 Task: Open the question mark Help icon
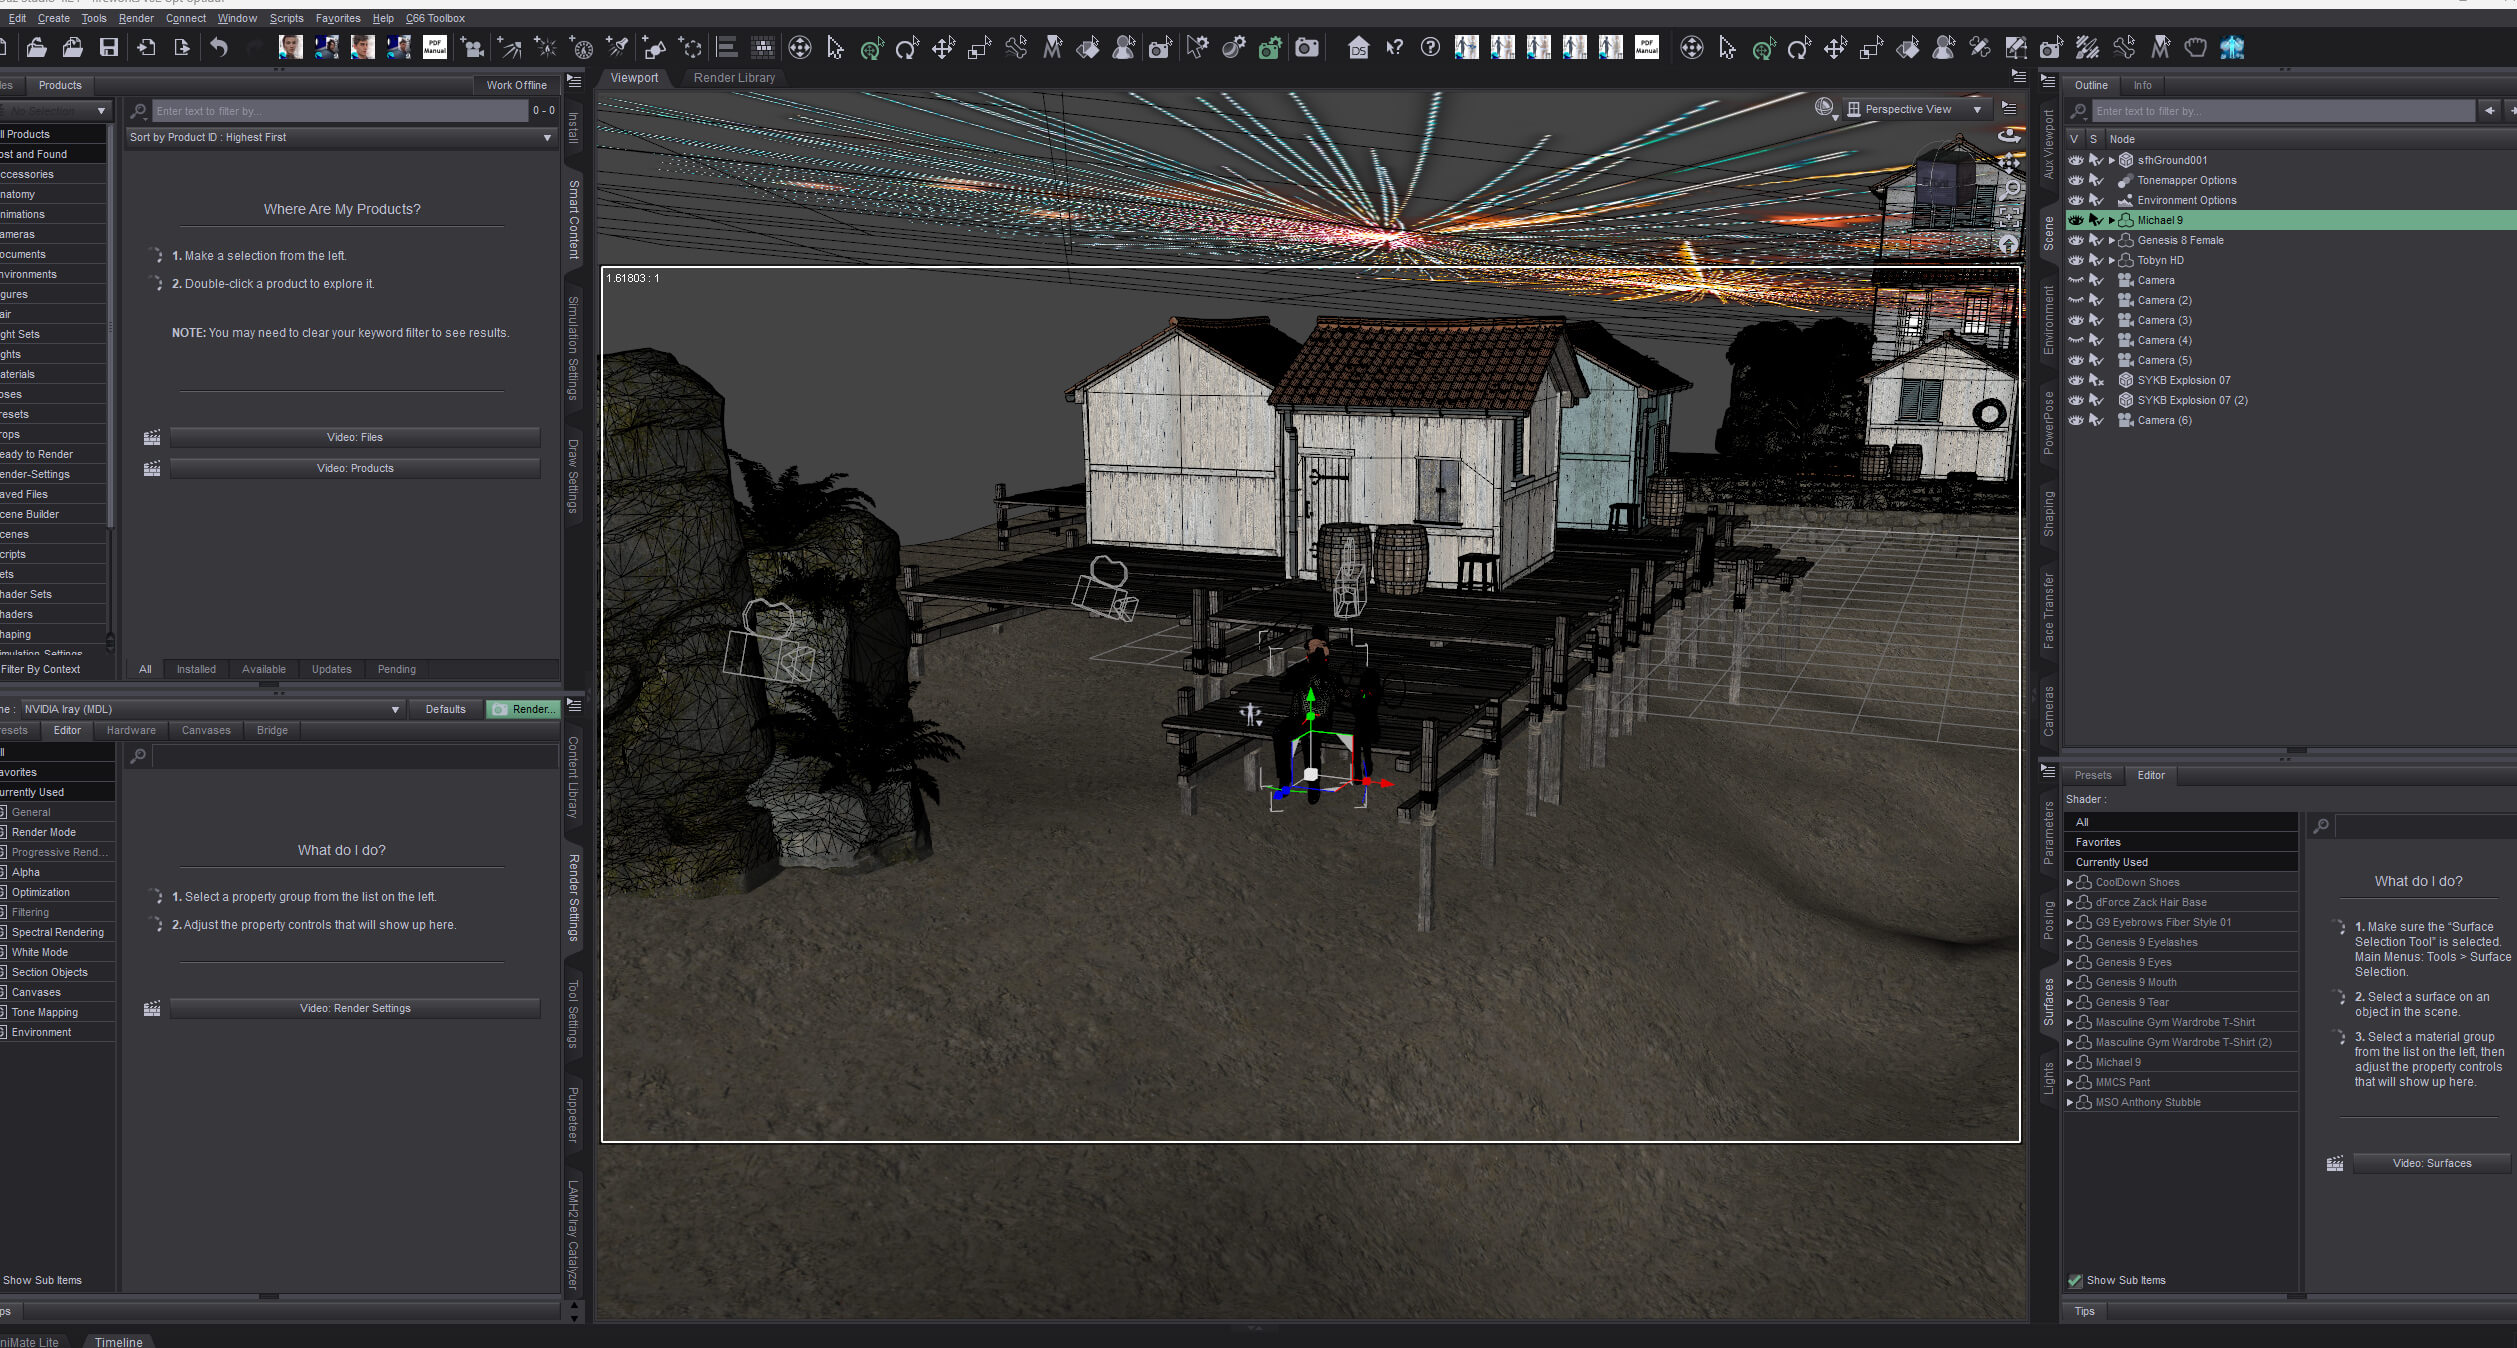coord(1430,47)
